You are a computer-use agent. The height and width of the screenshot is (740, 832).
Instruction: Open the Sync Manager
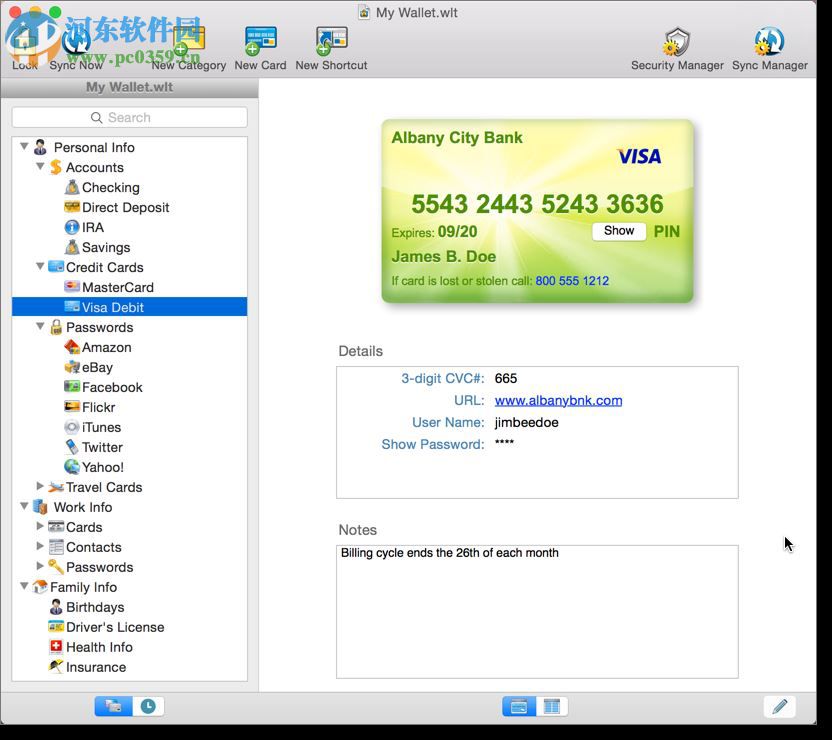(768, 40)
